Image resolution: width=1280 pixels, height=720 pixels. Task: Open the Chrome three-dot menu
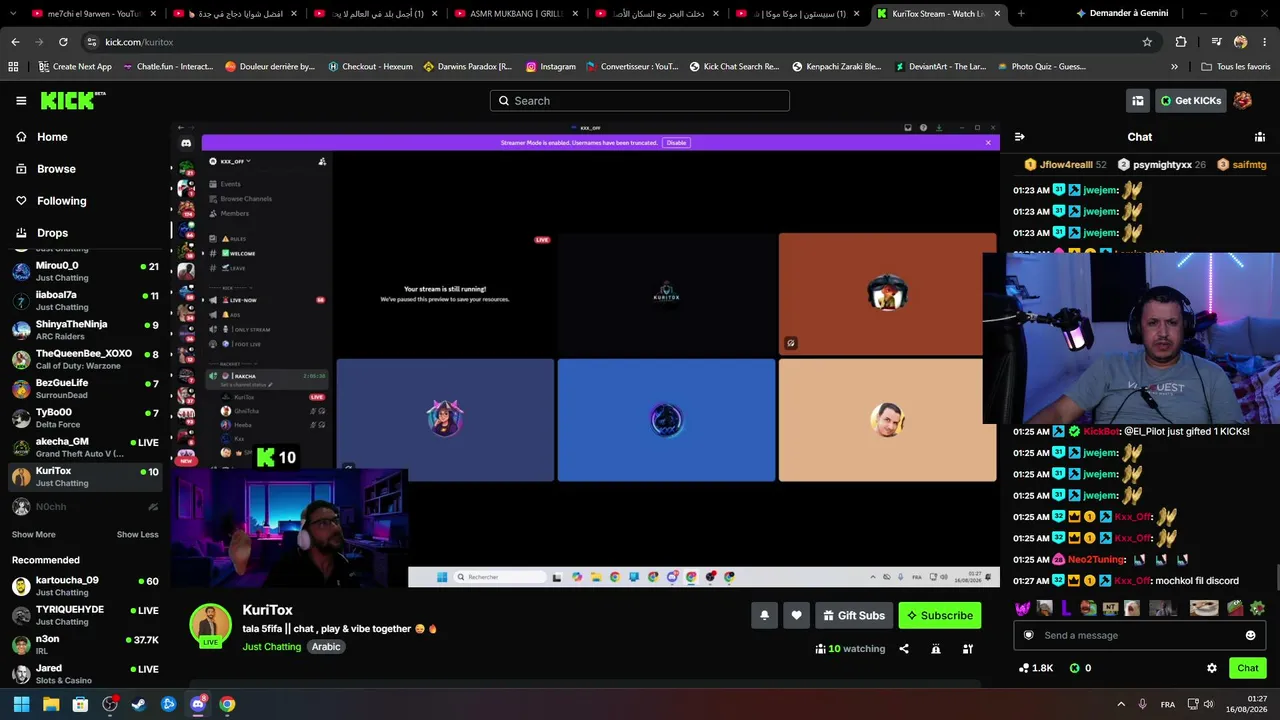click(x=1263, y=42)
